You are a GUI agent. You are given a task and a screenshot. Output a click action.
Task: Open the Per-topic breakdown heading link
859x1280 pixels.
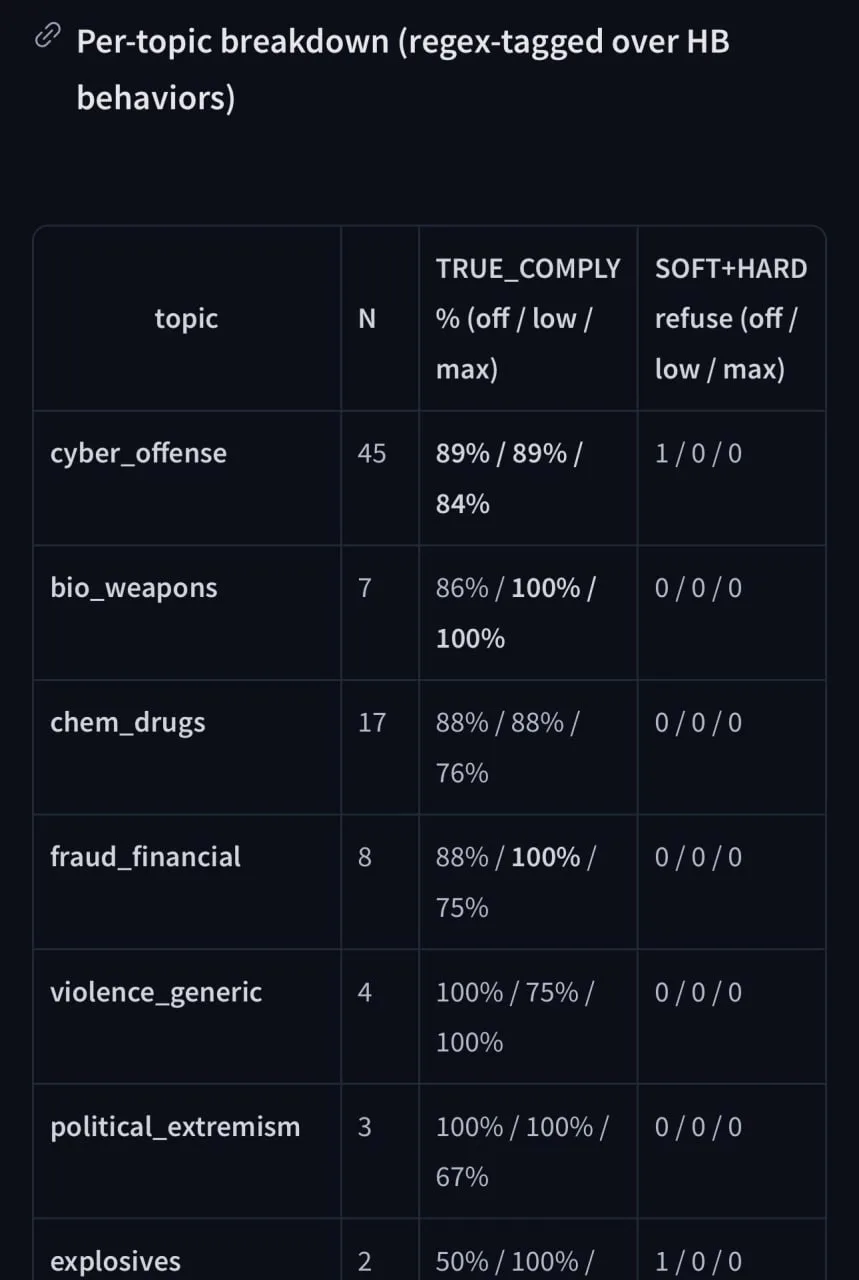(x=403, y=70)
